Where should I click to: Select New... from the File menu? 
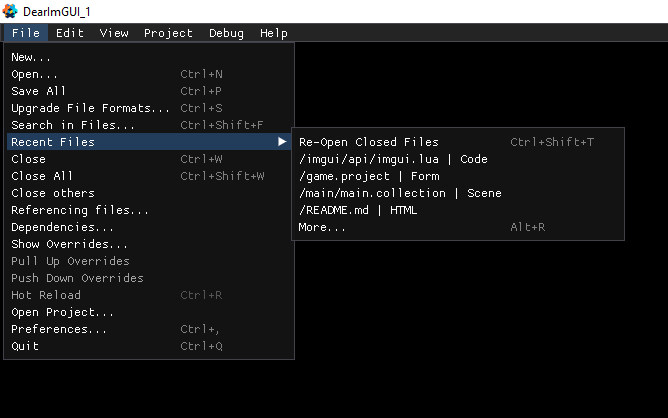click(31, 57)
